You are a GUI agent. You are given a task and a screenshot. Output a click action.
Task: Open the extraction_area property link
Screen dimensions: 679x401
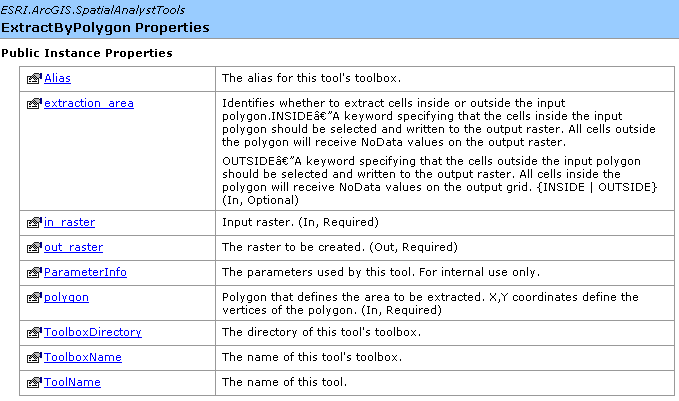[x=89, y=103]
